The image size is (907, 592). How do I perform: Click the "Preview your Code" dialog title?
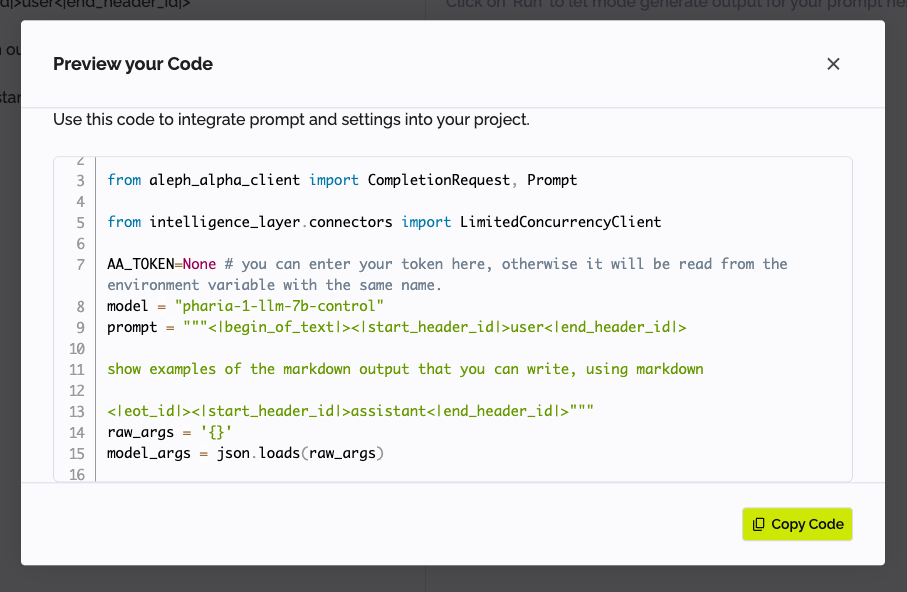click(133, 64)
